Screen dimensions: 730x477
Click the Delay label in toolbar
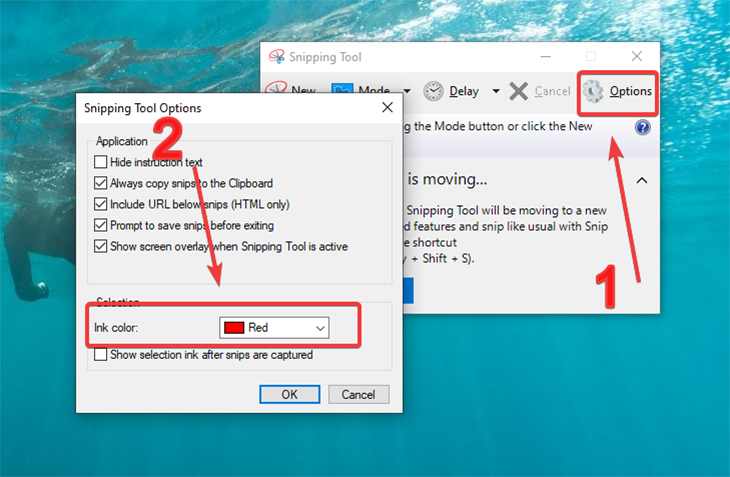tap(464, 91)
